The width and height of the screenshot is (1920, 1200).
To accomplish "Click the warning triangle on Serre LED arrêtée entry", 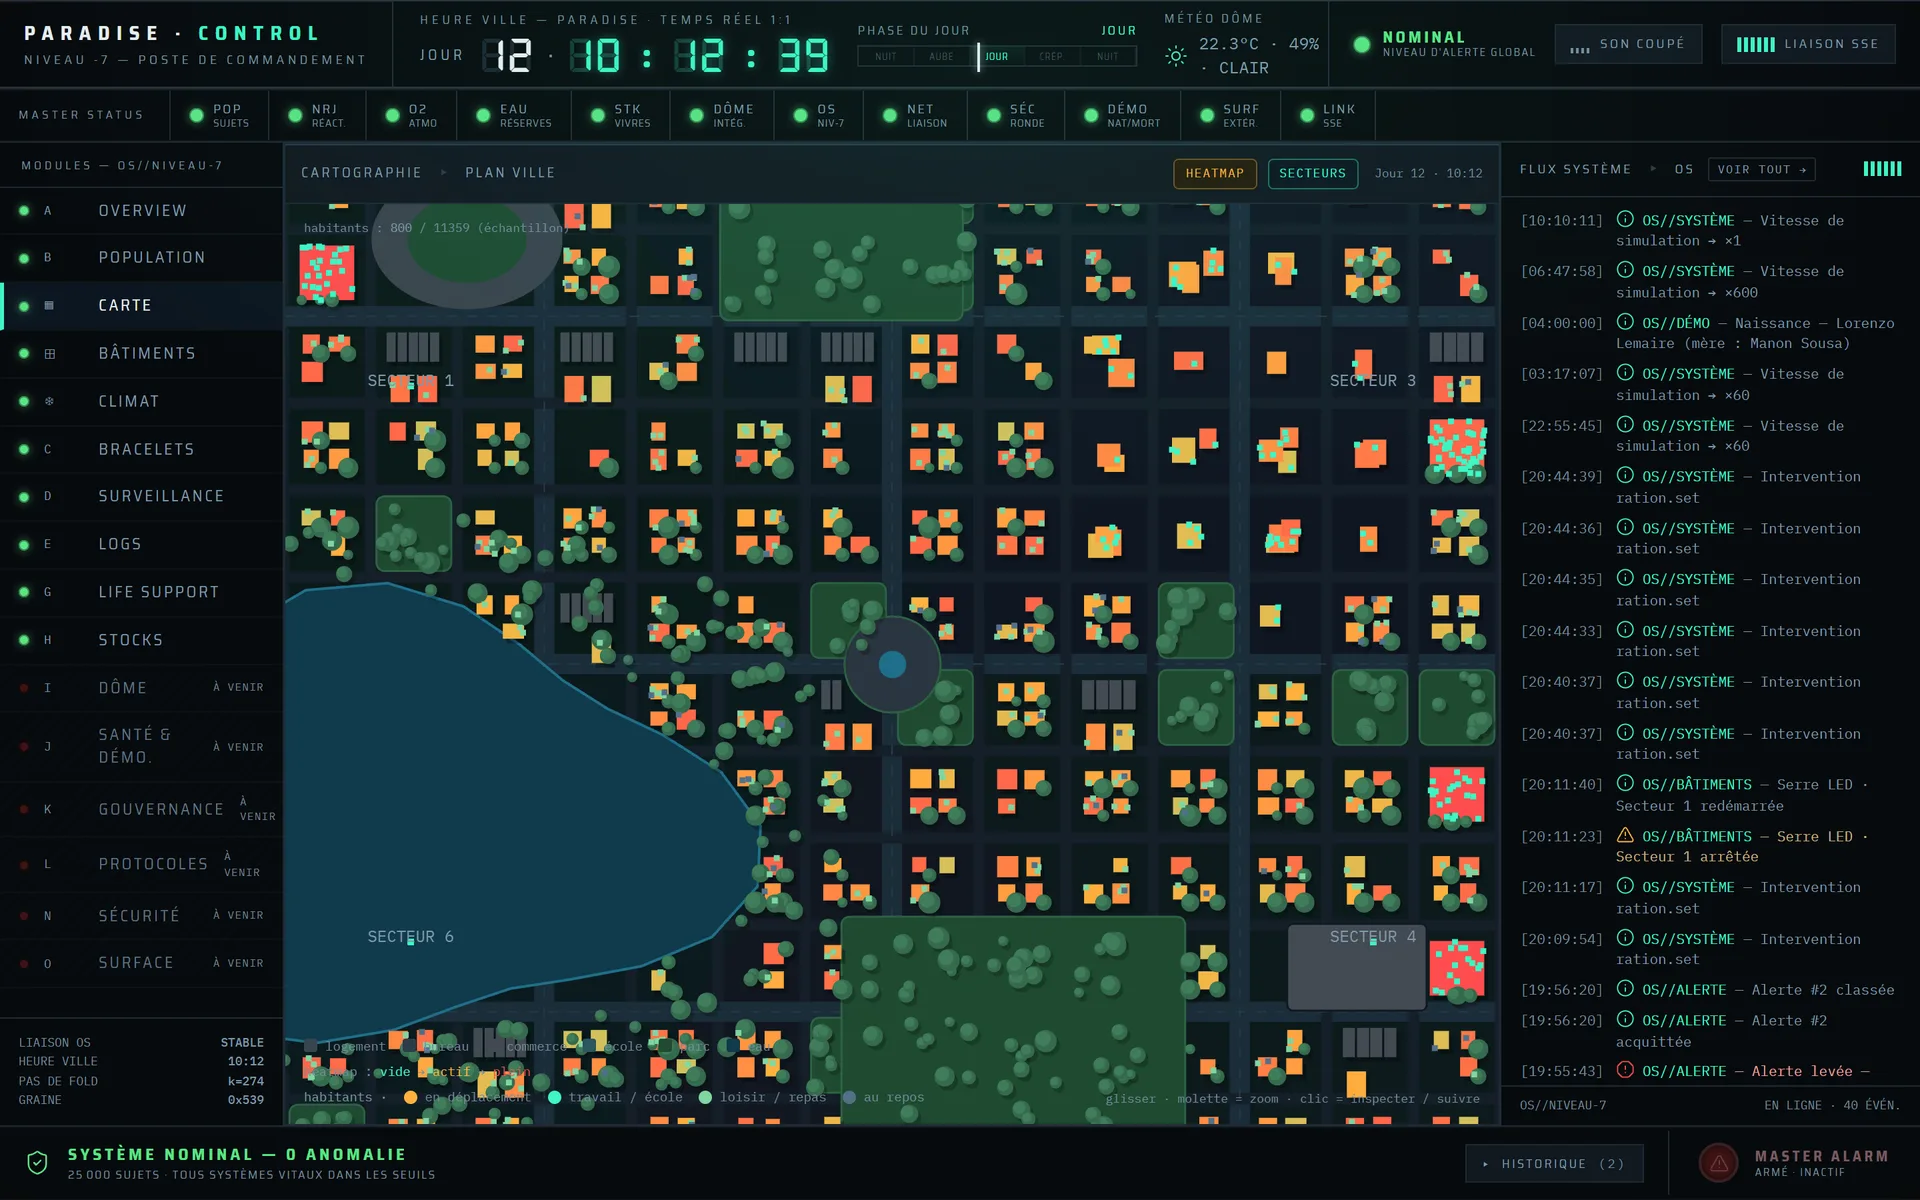I will (1625, 835).
